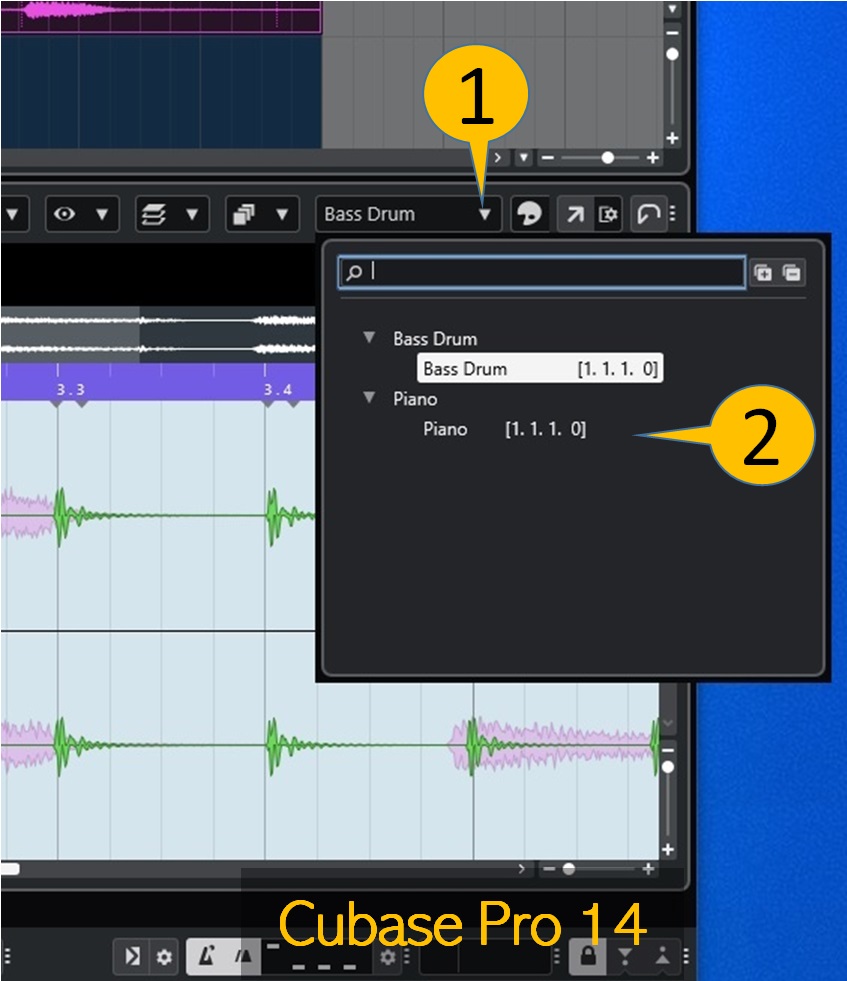The height and width of the screenshot is (981, 847).
Task: Click vertical zoom-in plus in upper panel
Action: click(x=672, y=138)
